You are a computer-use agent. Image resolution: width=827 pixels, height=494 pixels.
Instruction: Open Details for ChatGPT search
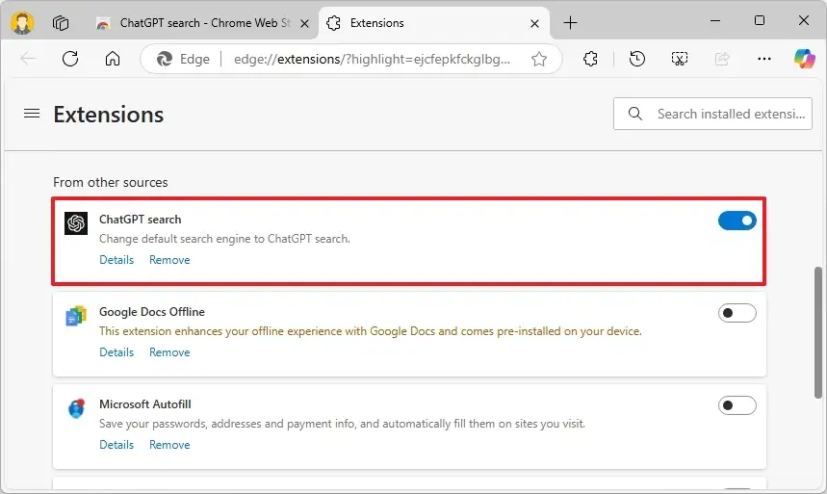117,260
